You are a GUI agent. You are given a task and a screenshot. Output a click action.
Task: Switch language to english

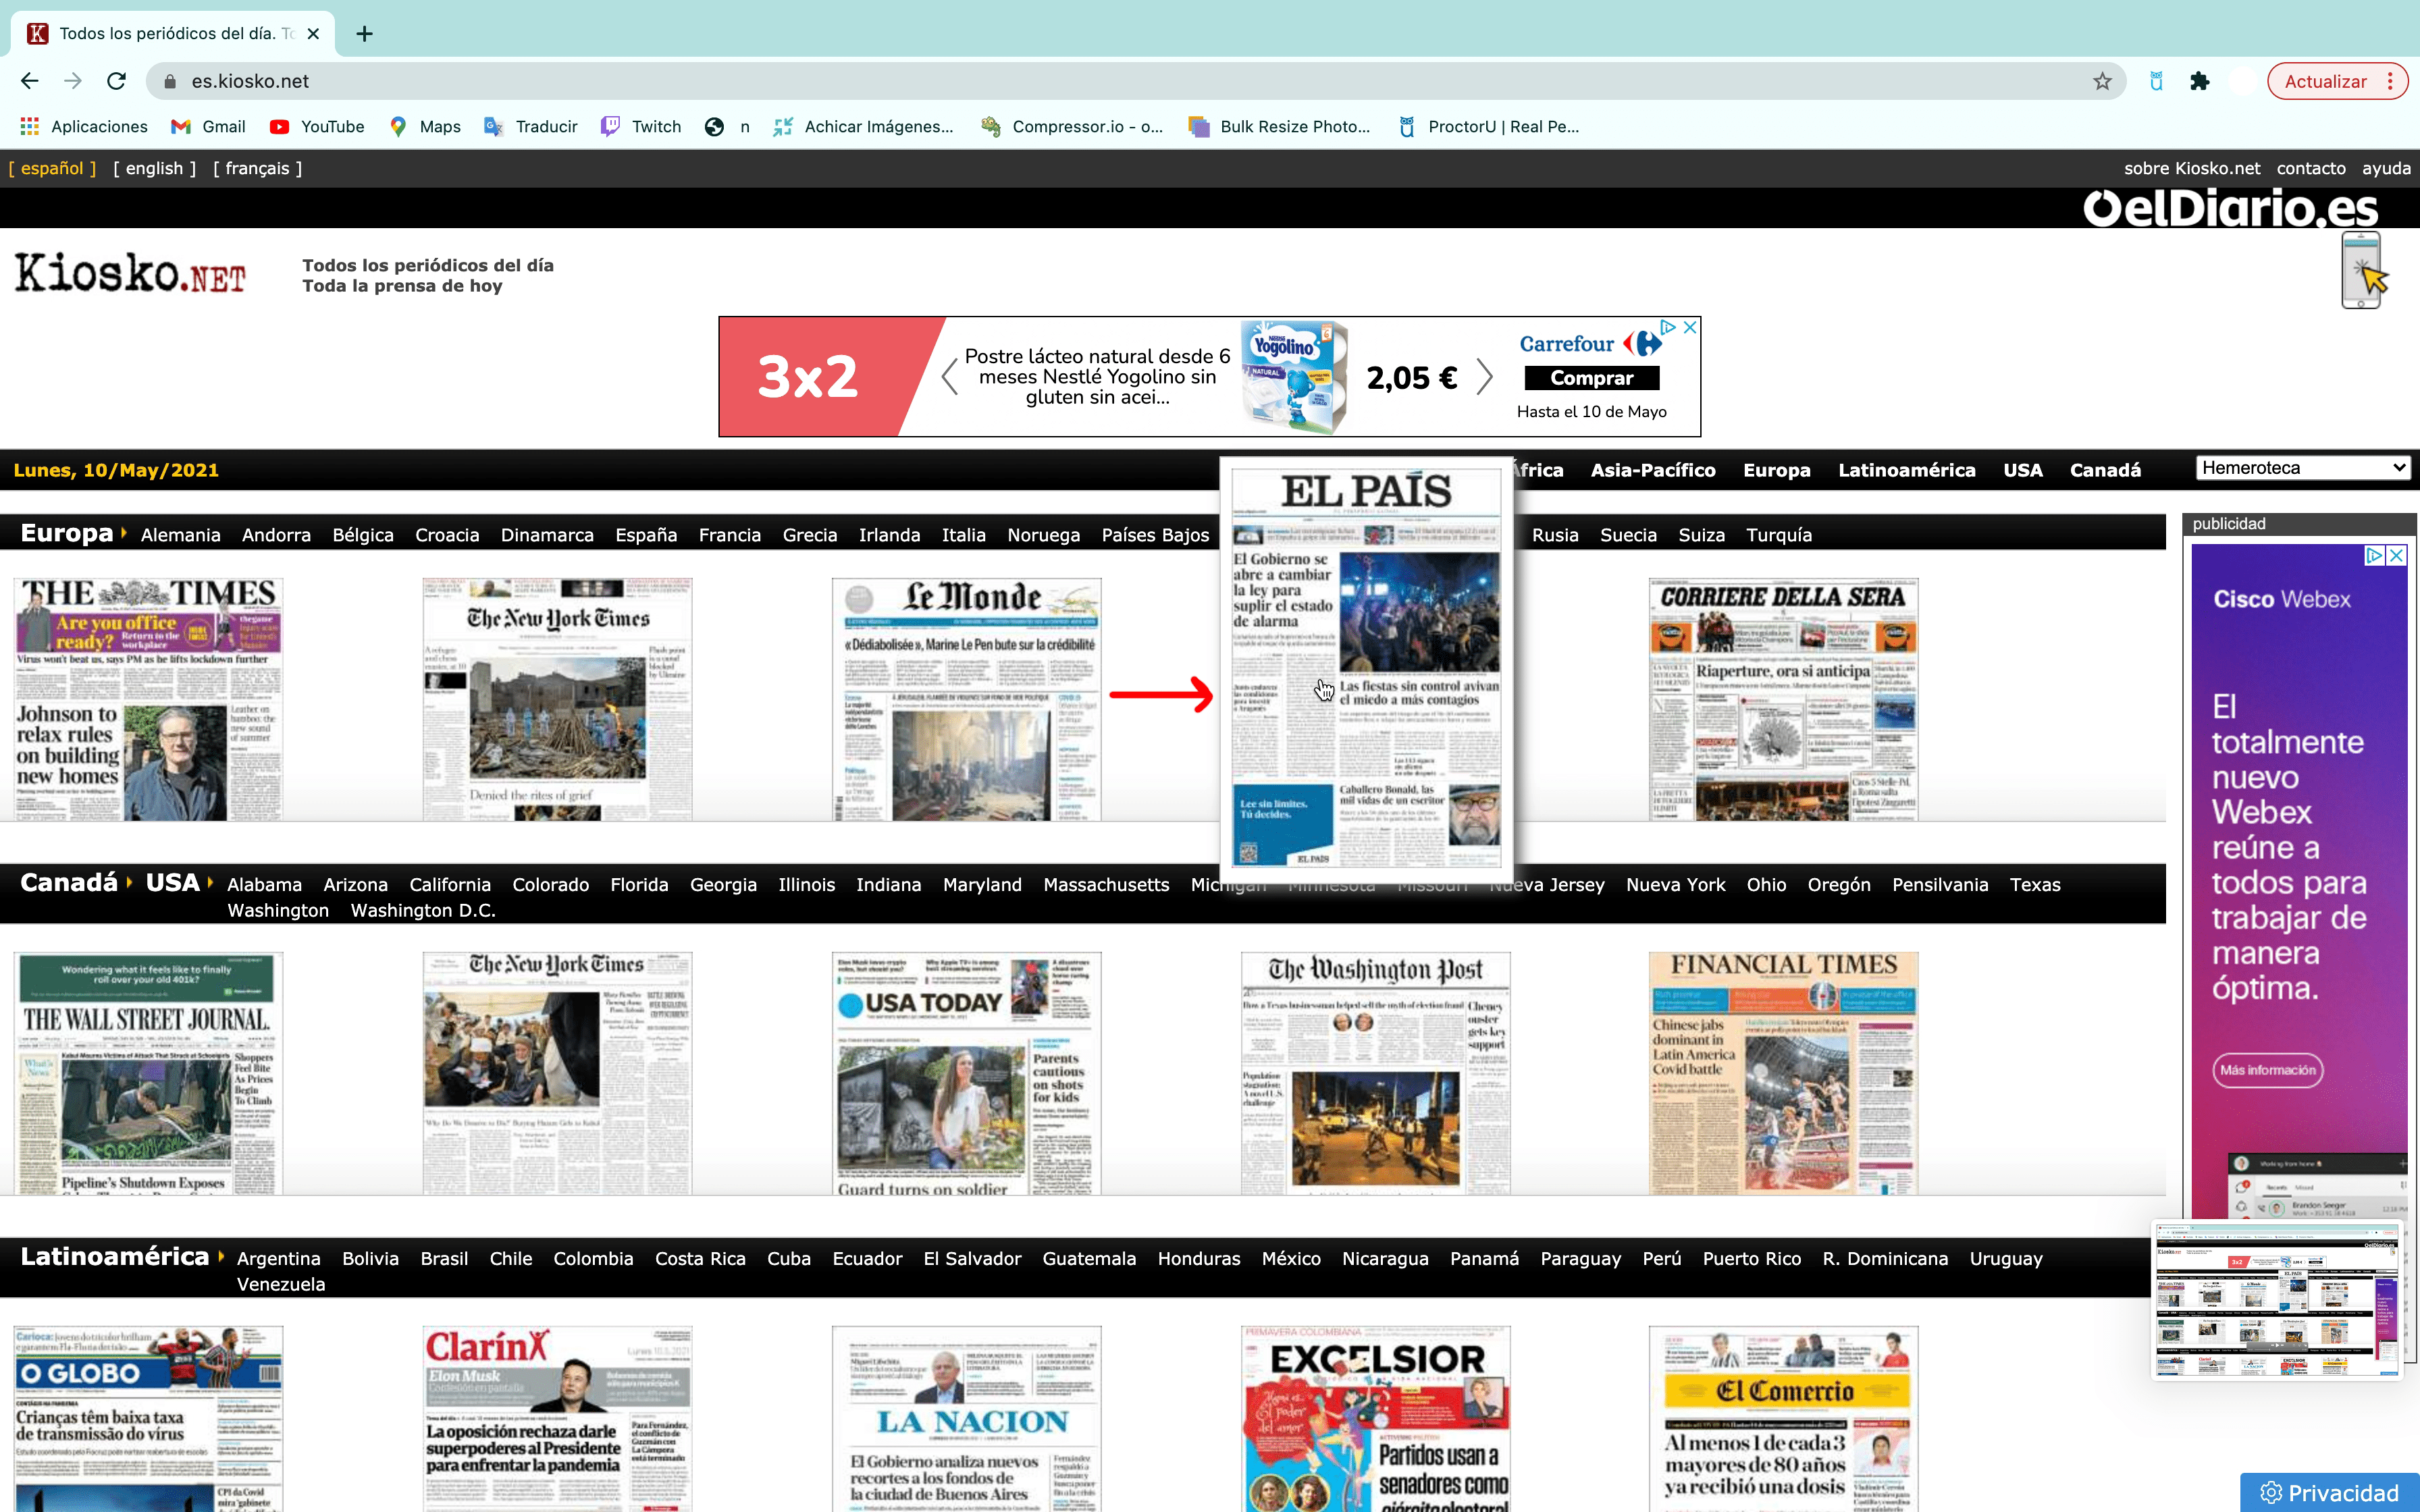coord(155,168)
